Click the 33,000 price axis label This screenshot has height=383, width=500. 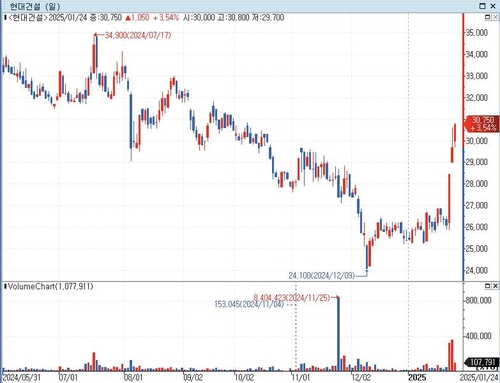pyautogui.click(x=476, y=76)
